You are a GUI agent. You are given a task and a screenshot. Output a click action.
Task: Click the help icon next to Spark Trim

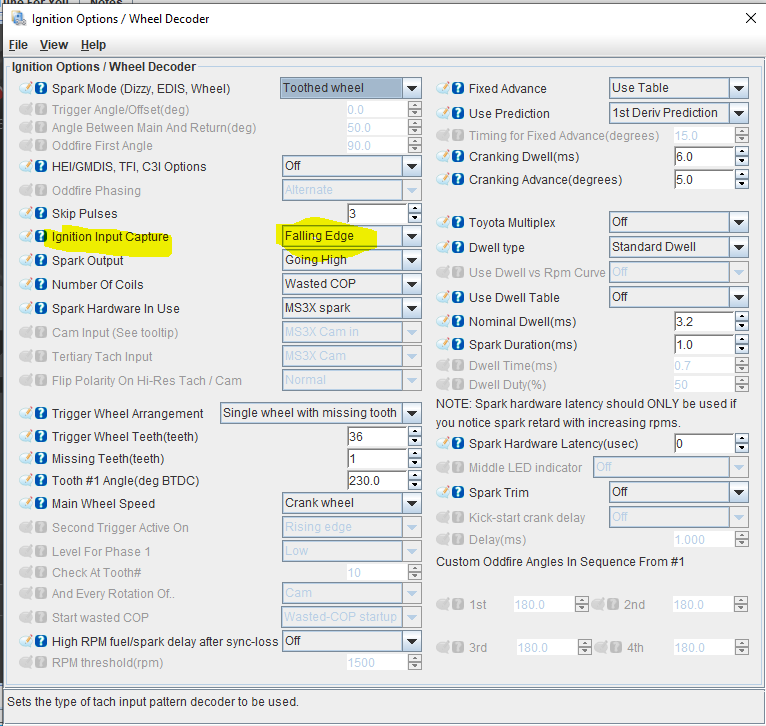458,493
